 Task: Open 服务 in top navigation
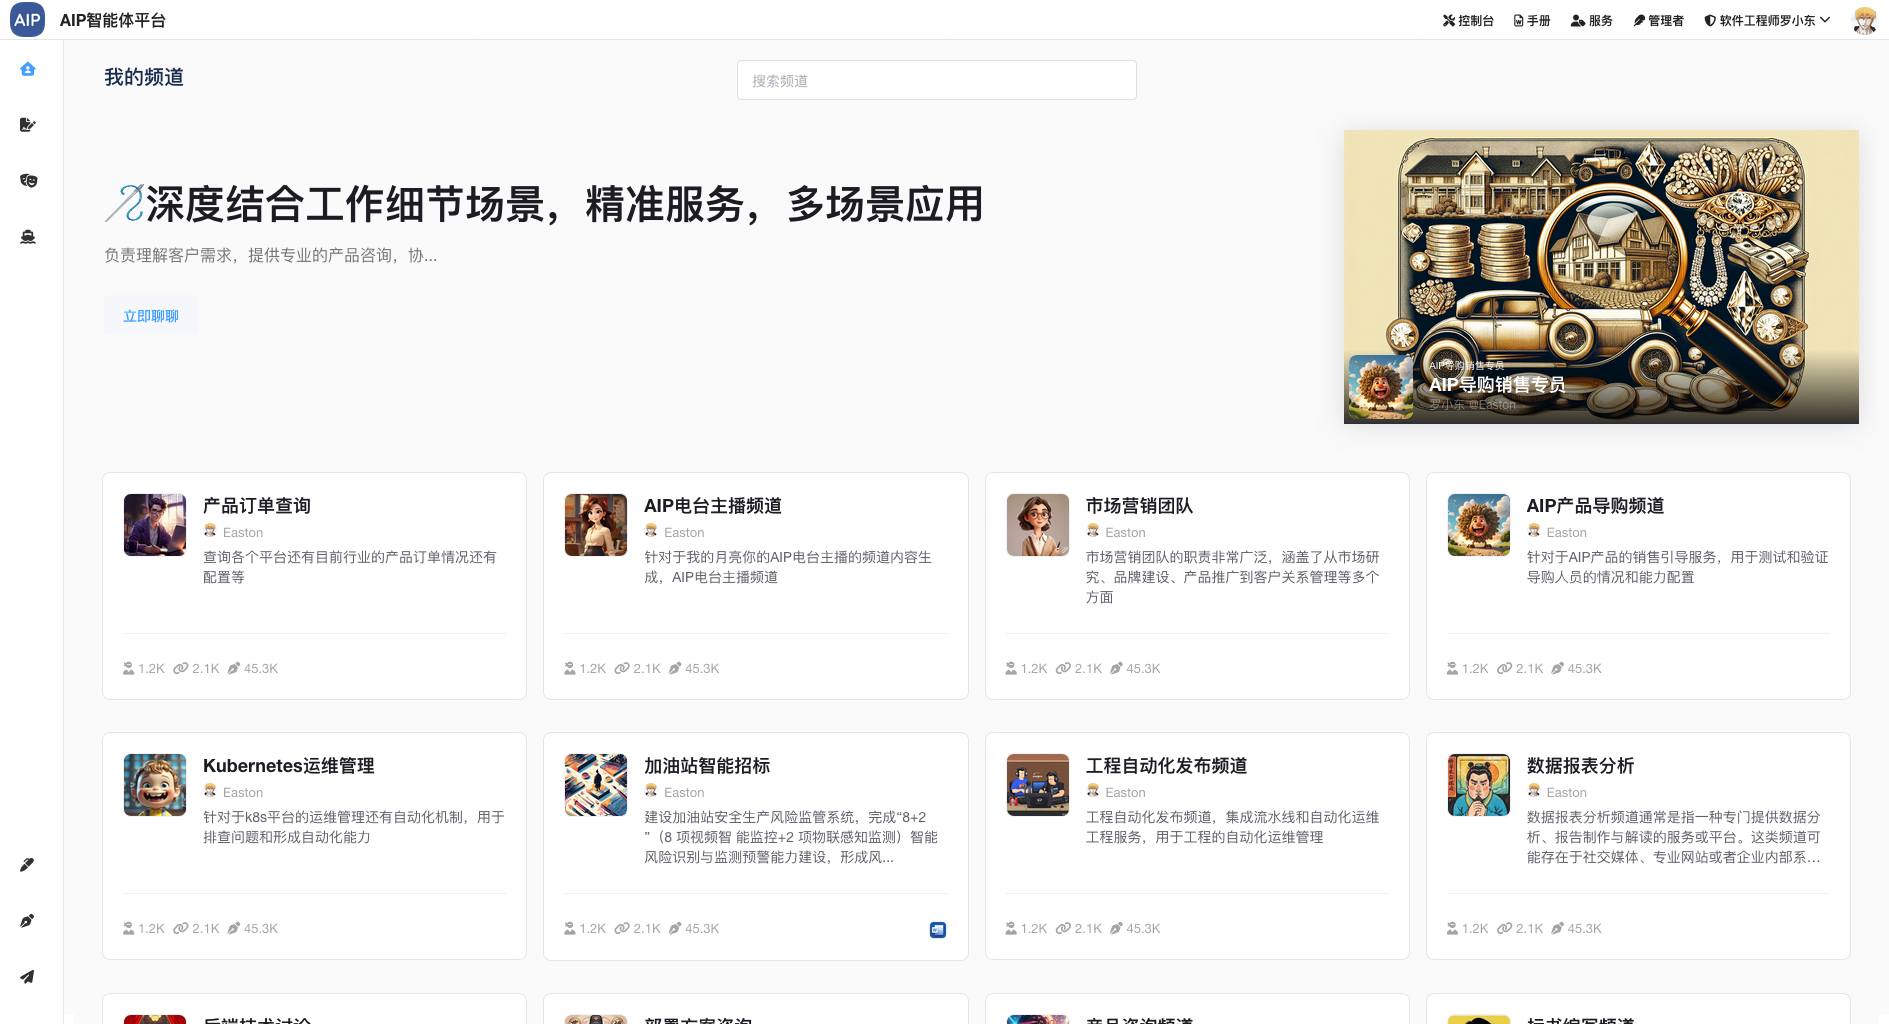click(1592, 20)
